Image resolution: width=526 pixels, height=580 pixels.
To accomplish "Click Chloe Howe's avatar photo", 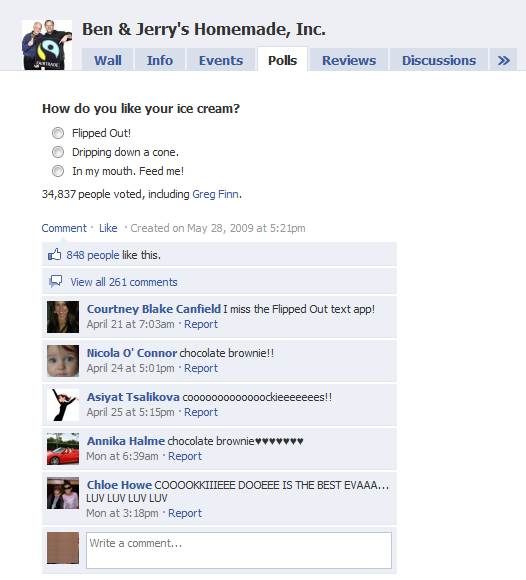I will (63, 493).
